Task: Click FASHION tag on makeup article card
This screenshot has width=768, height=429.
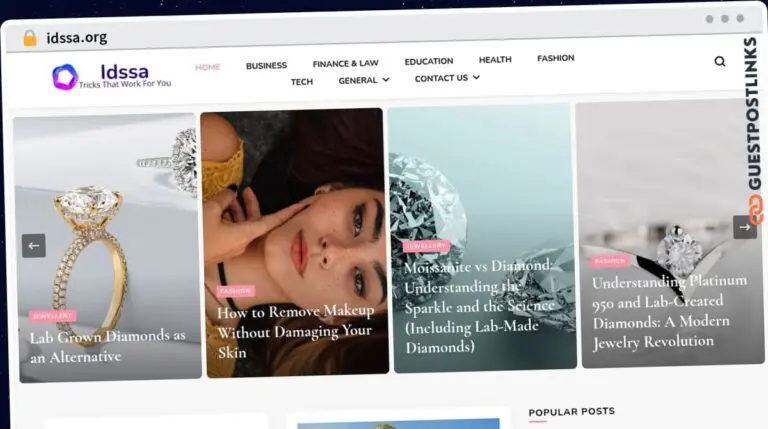Action: coord(236,291)
